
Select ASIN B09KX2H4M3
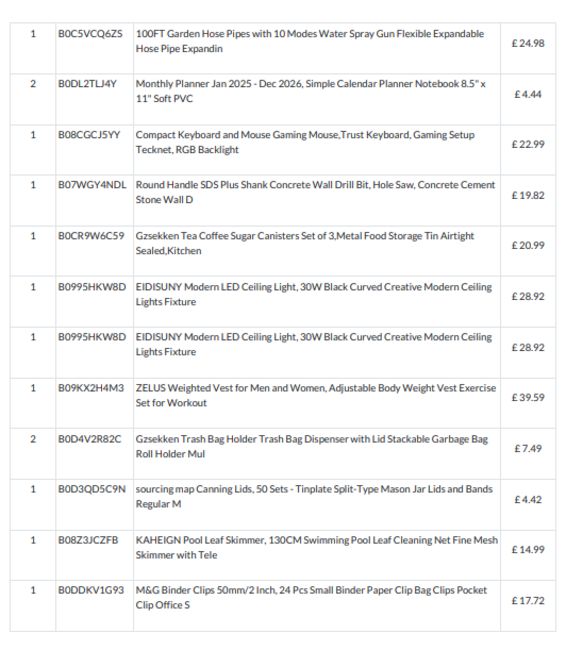click(x=91, y=388)
